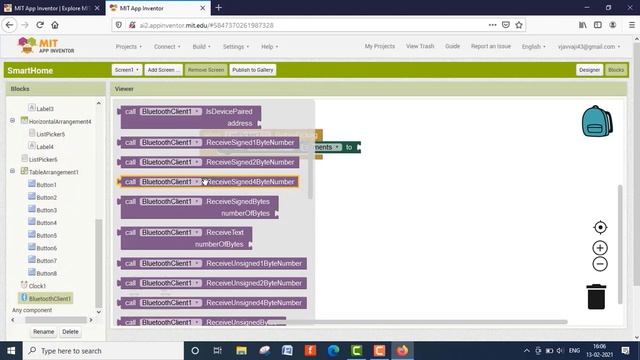
Task: Open the Firefox library icon
Action: tap(583, 25)
